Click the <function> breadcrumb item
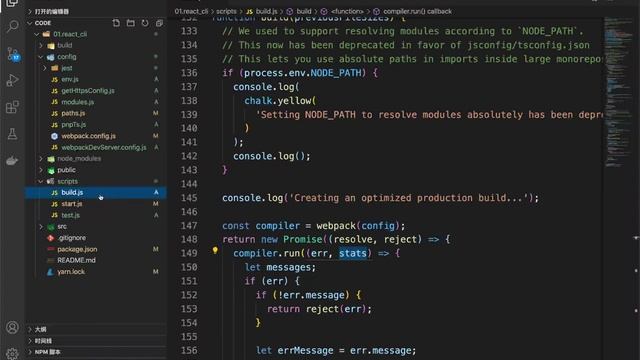The width and height of the screenshot is (640, 360). (342, 11)
